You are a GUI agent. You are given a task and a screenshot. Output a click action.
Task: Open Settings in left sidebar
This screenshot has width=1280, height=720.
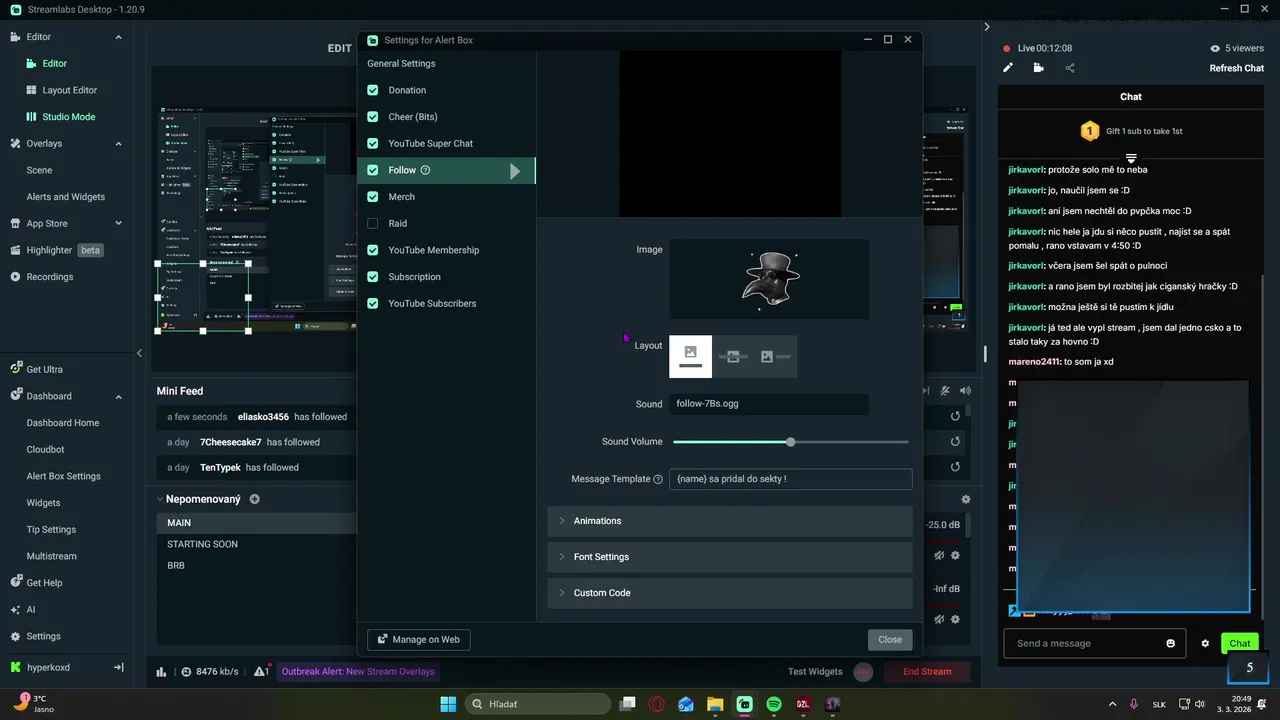35,636
